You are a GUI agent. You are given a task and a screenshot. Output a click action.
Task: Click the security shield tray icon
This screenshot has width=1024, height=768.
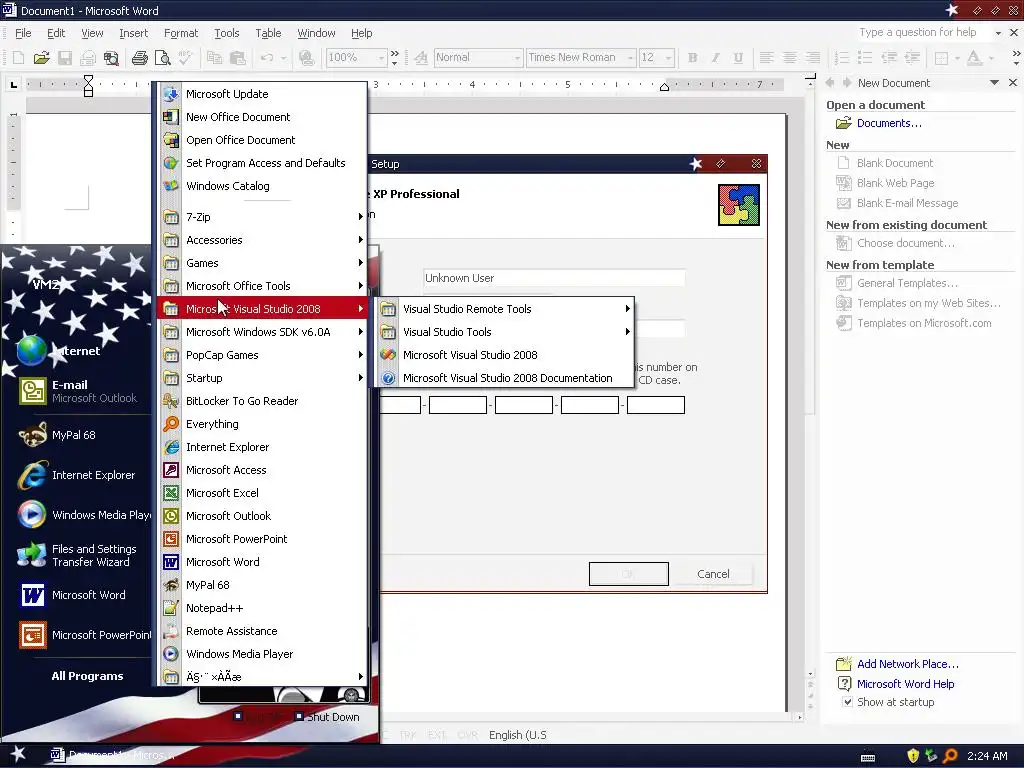[x=913, y=756]
